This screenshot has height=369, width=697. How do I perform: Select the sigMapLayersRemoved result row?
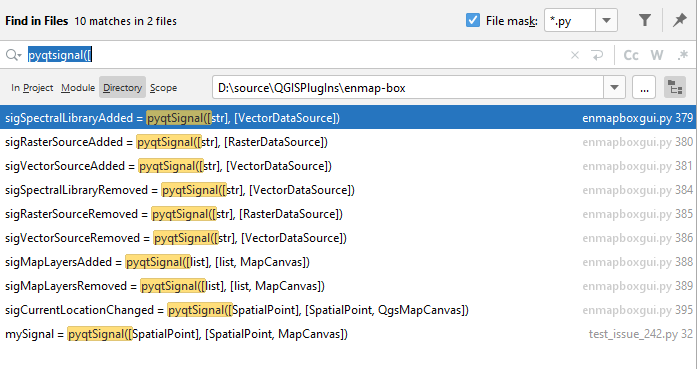[348, 286]
